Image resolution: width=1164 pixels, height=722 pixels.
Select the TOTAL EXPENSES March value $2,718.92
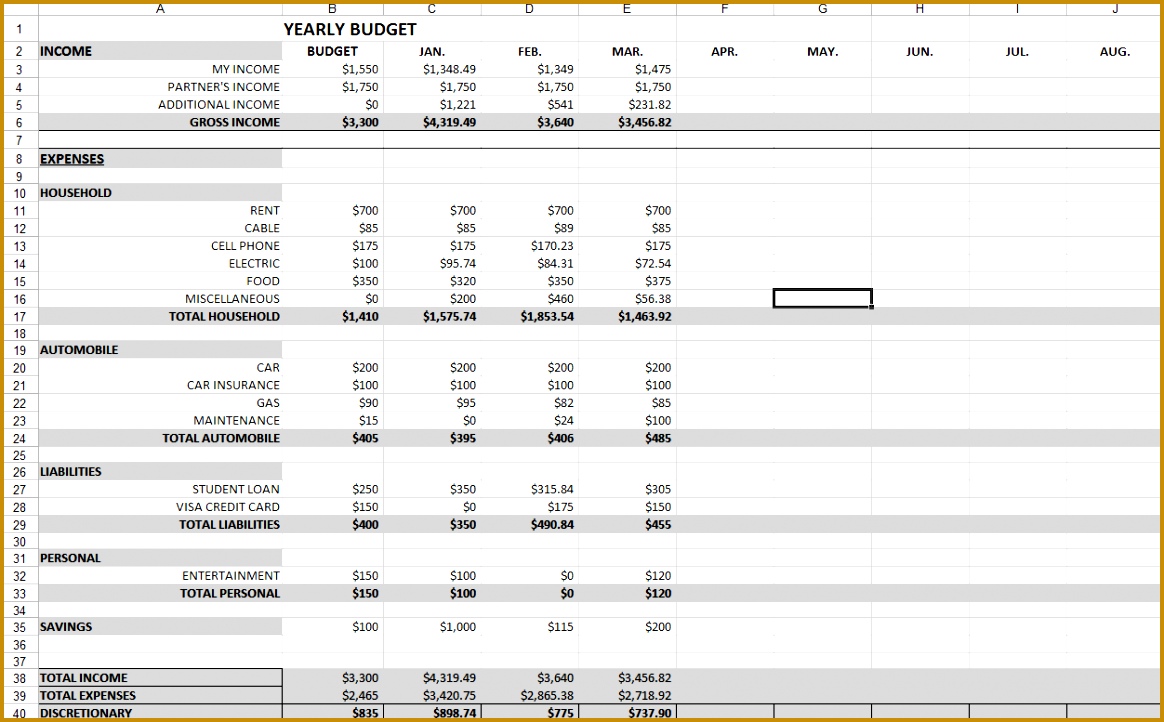(x=629, y=695)
